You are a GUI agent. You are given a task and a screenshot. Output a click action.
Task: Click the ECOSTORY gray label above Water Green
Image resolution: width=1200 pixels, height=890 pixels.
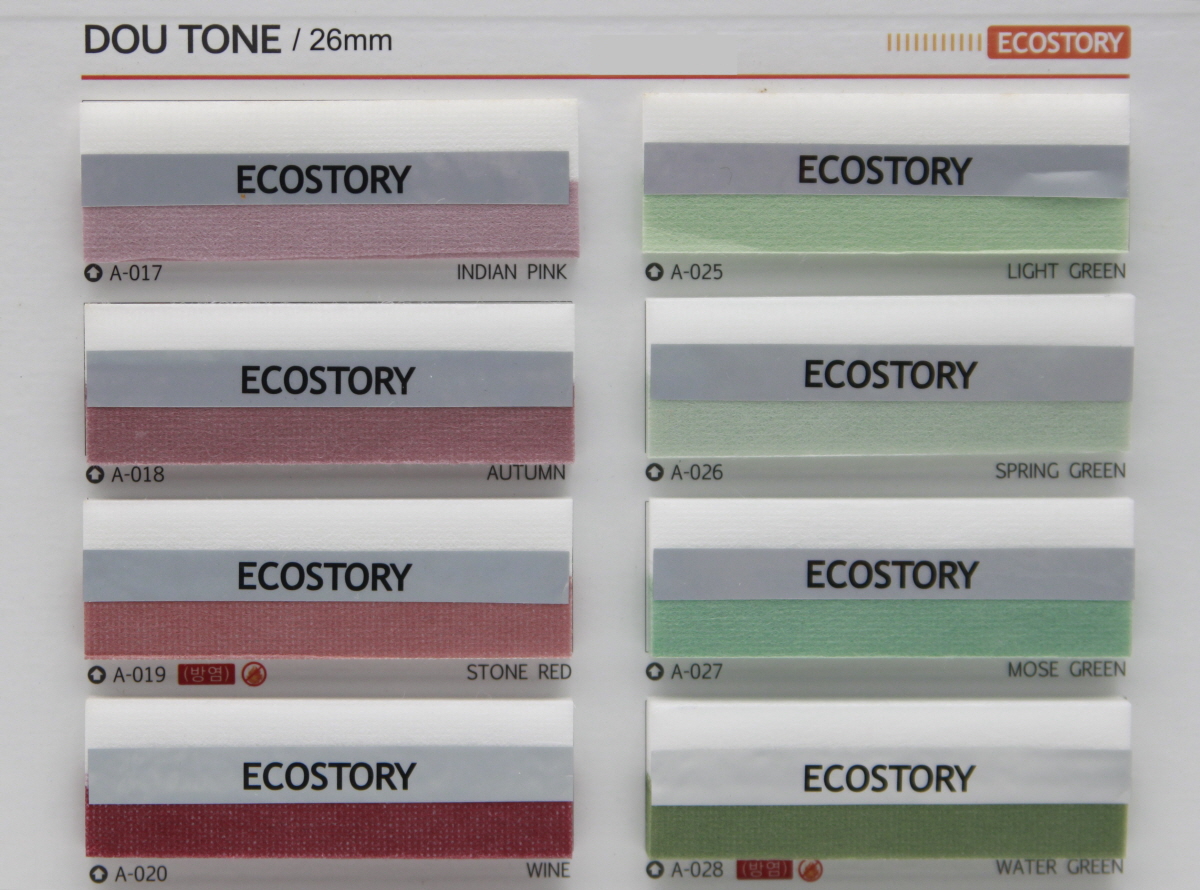890,777
